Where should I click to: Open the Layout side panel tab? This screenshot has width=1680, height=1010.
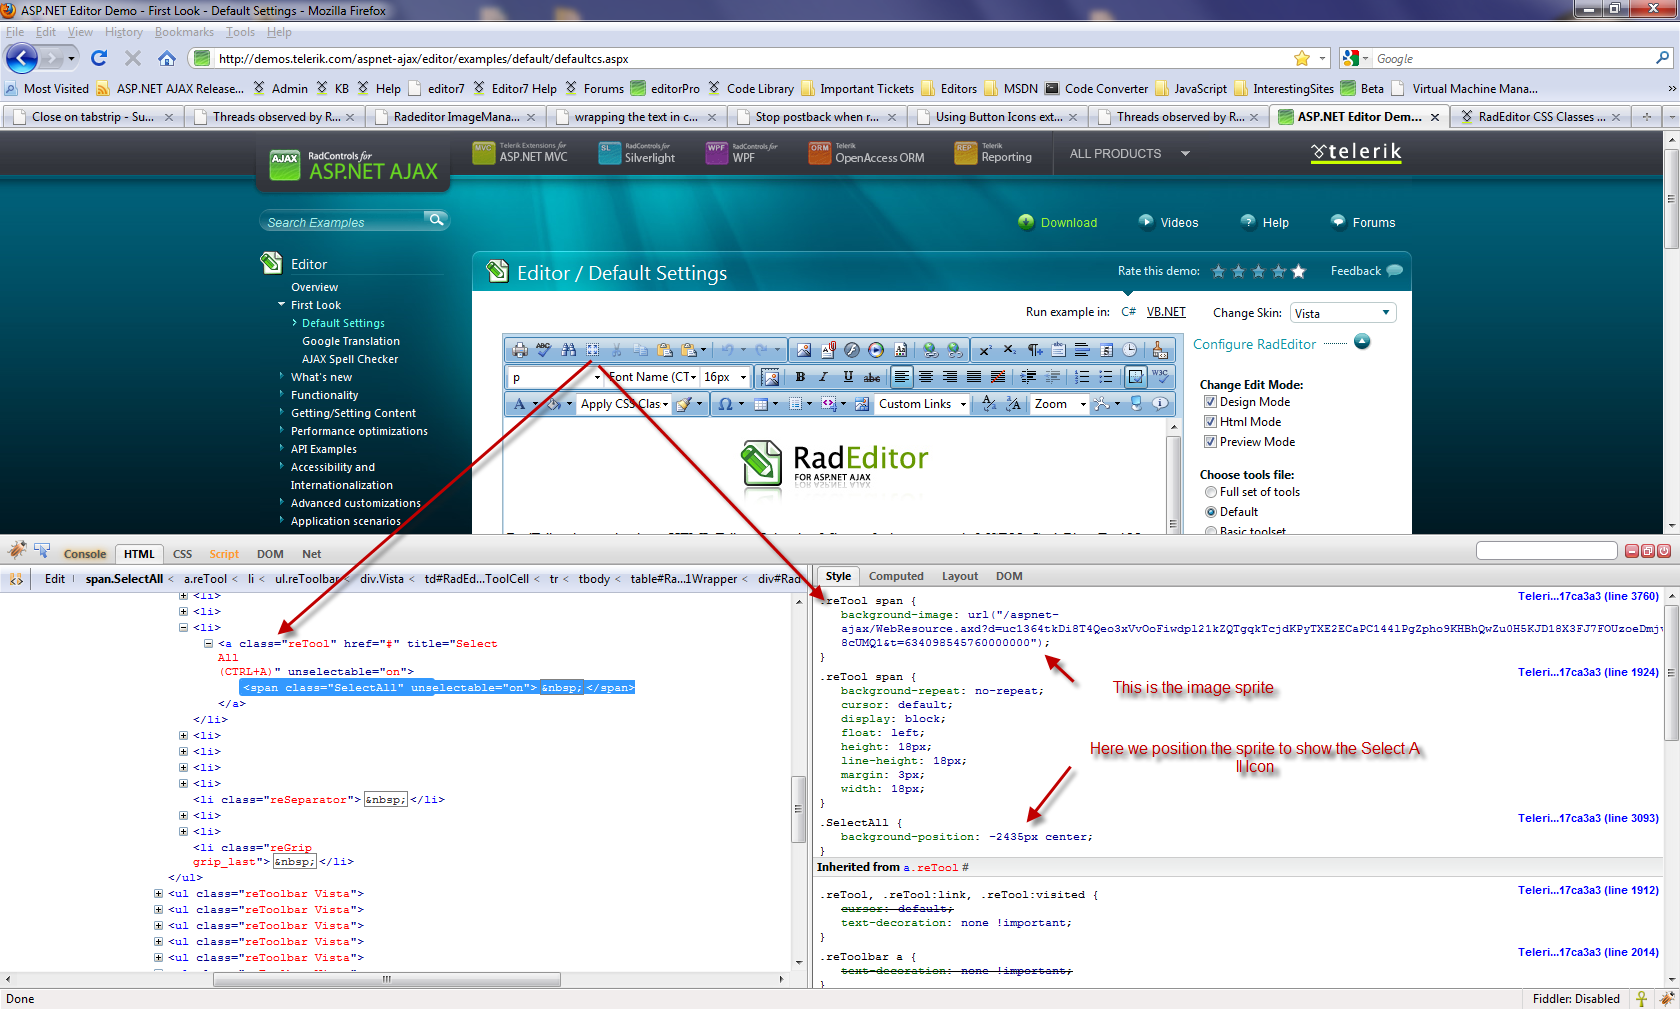point(960,576)
